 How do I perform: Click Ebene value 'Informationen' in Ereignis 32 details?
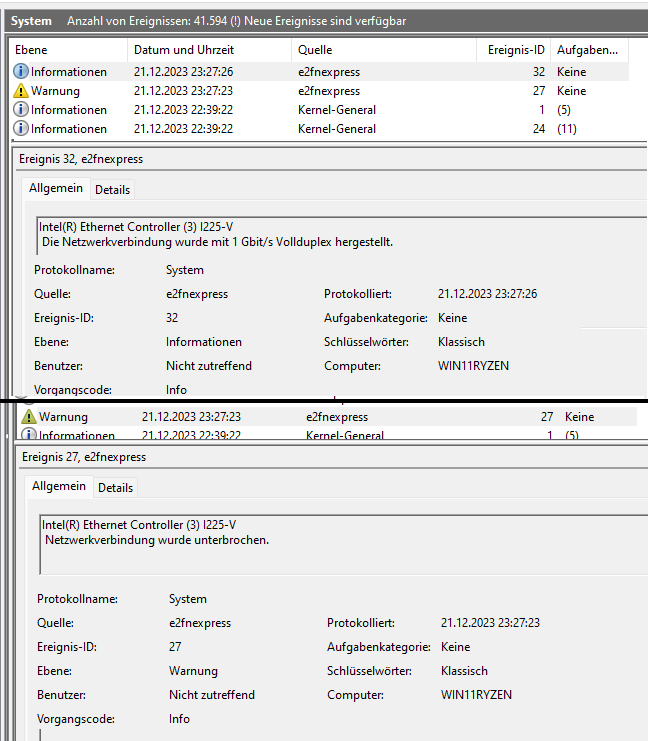click(x=204, y=342)
